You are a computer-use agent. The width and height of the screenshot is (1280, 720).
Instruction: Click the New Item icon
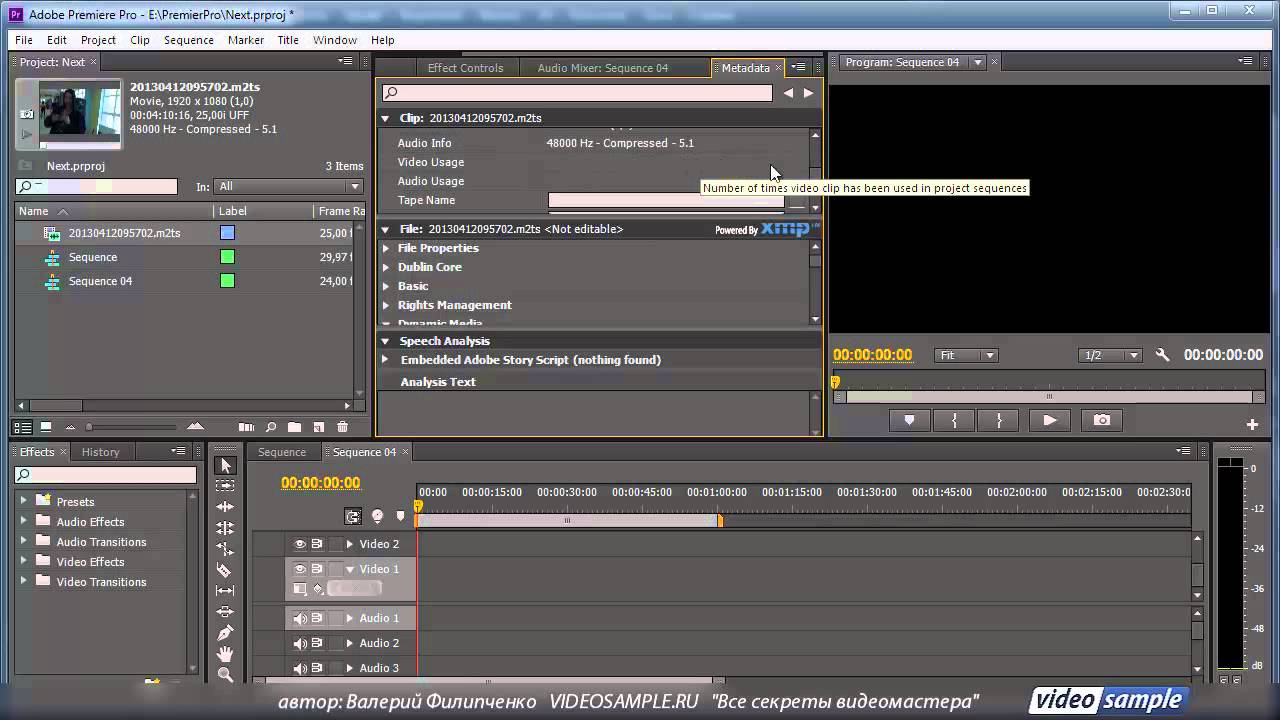point(319,427)
